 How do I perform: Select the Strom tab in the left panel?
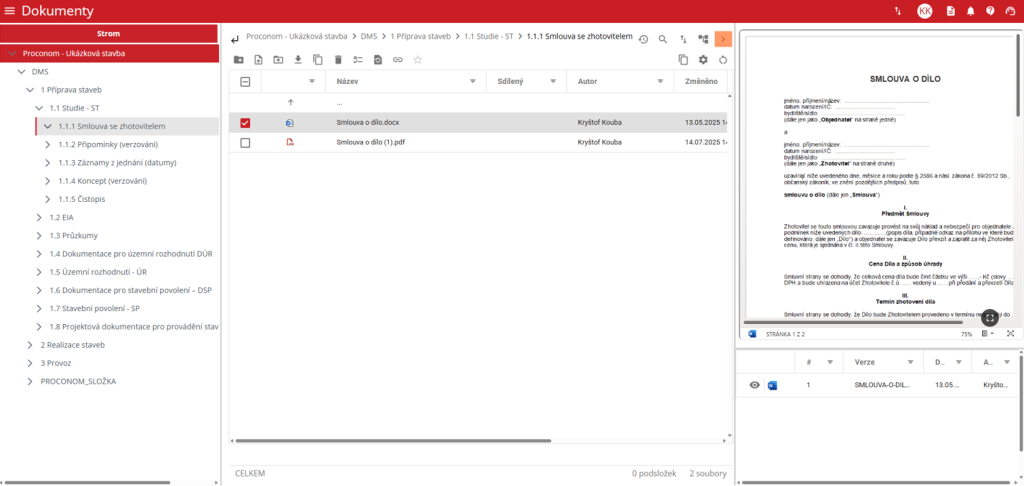pyautogui.click(x=109, y=33)
